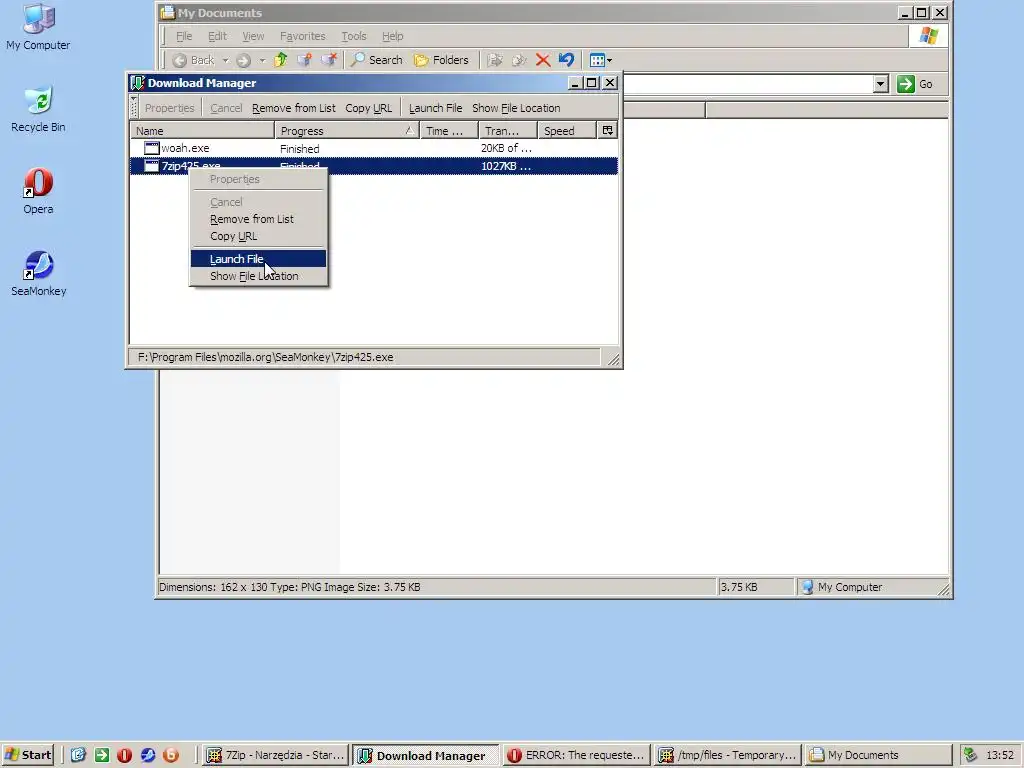Sort downloads by the Name column
1024x768 pixels.
coord(202,131)
